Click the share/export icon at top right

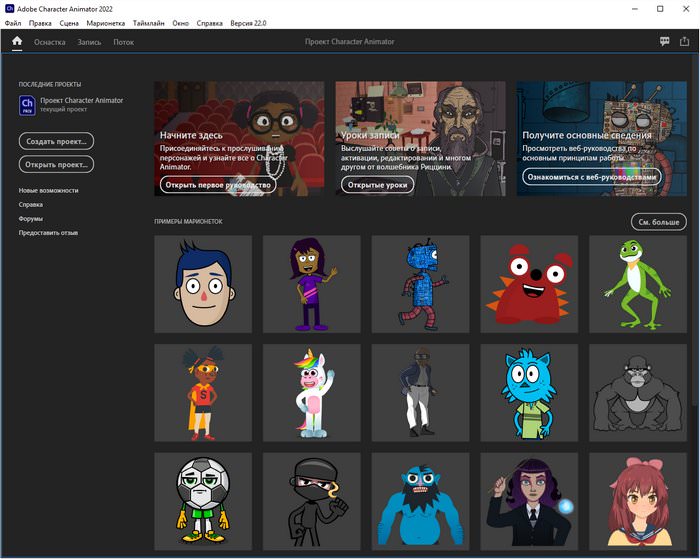(684, 42)
